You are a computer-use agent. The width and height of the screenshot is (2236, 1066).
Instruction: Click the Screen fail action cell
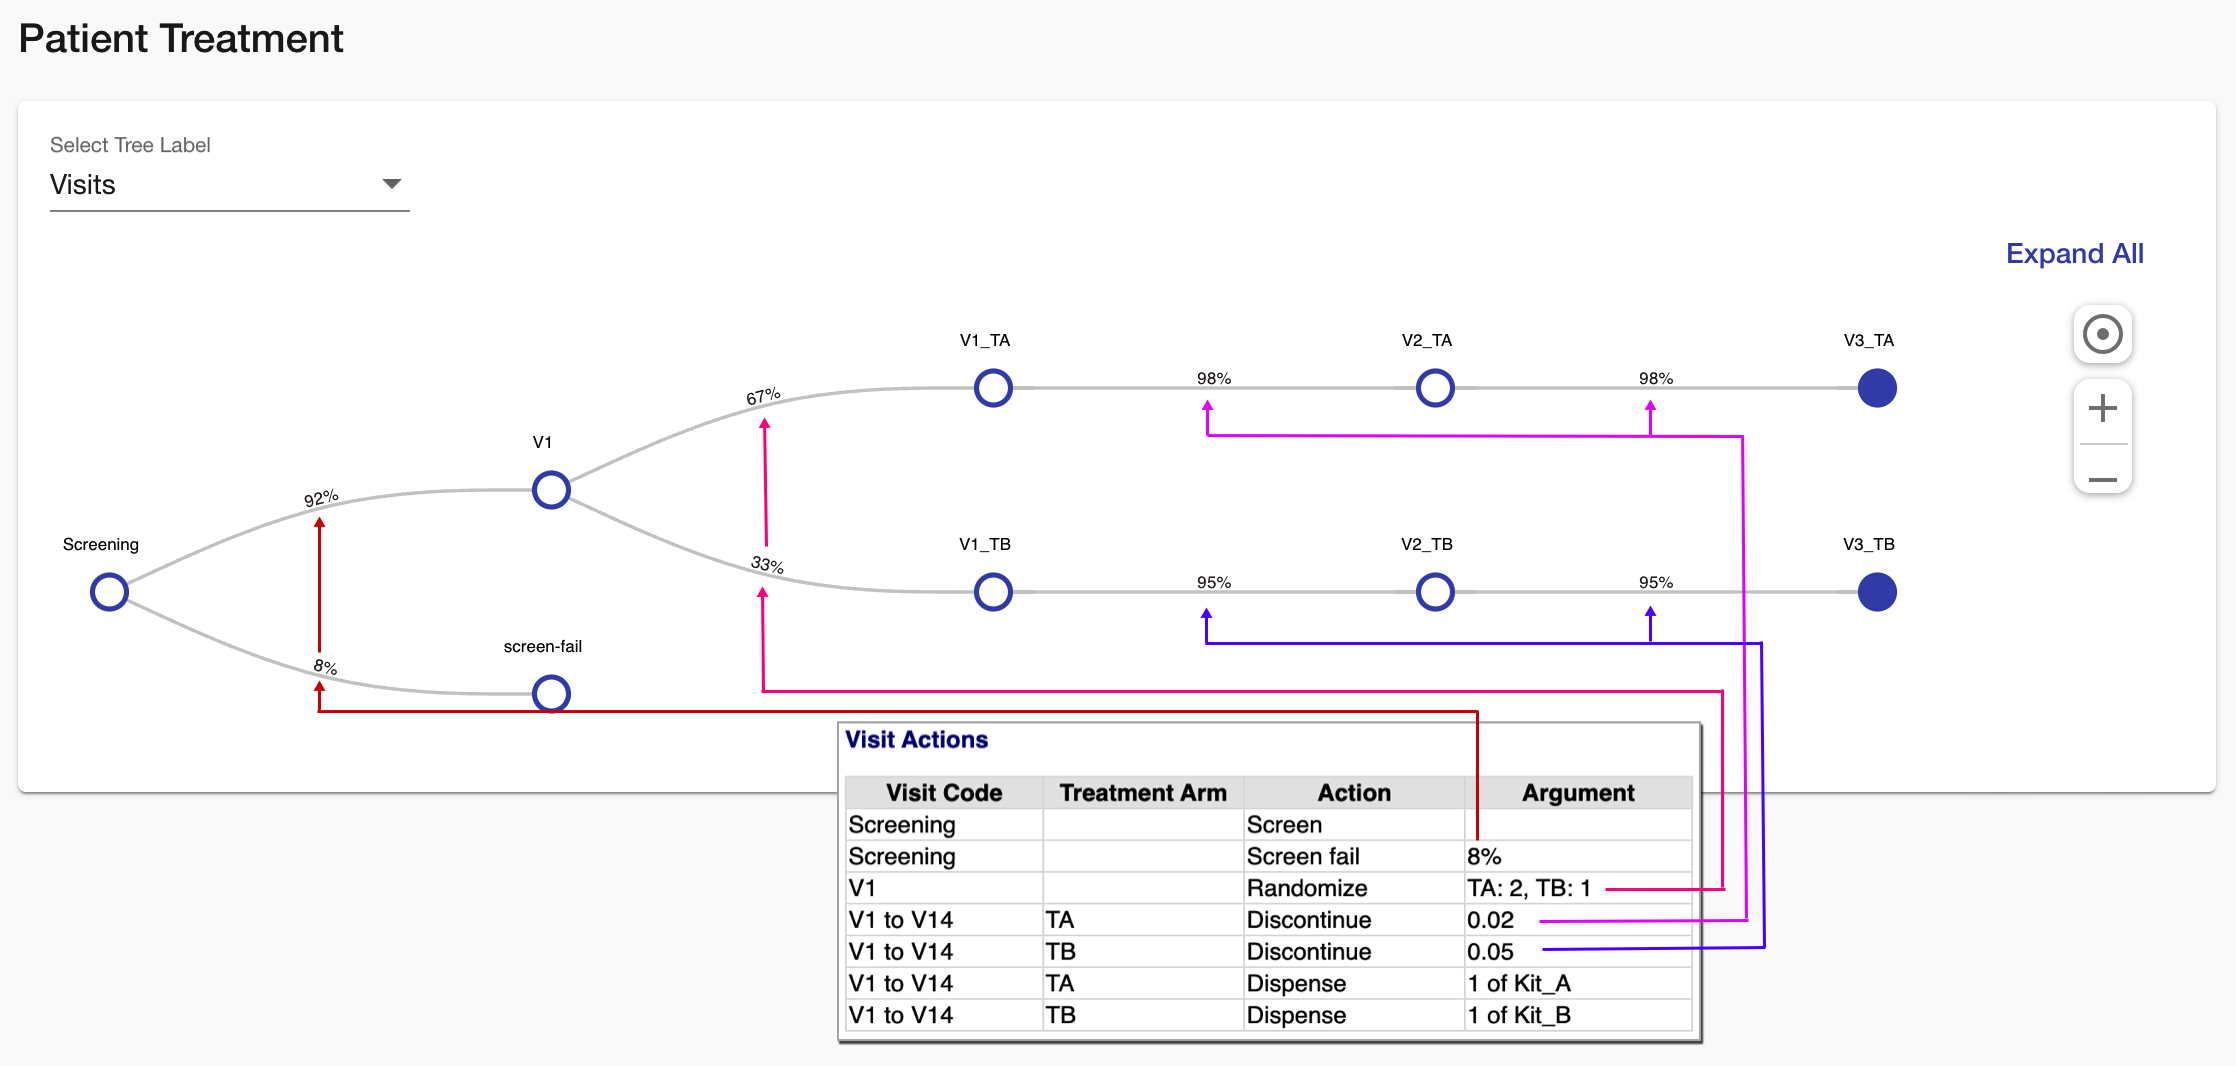[x=1354, y=856]
